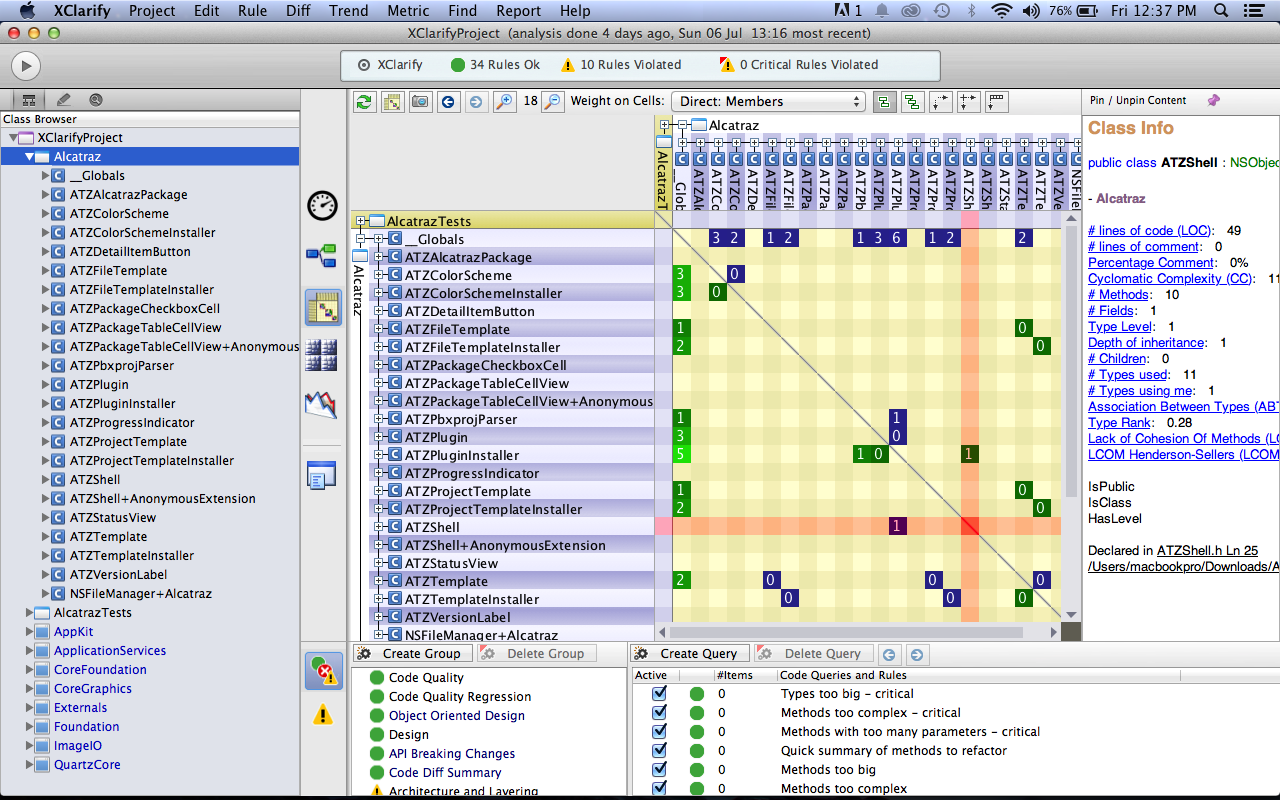Open Spotlight search in menu bar

tap(1221, 11)
